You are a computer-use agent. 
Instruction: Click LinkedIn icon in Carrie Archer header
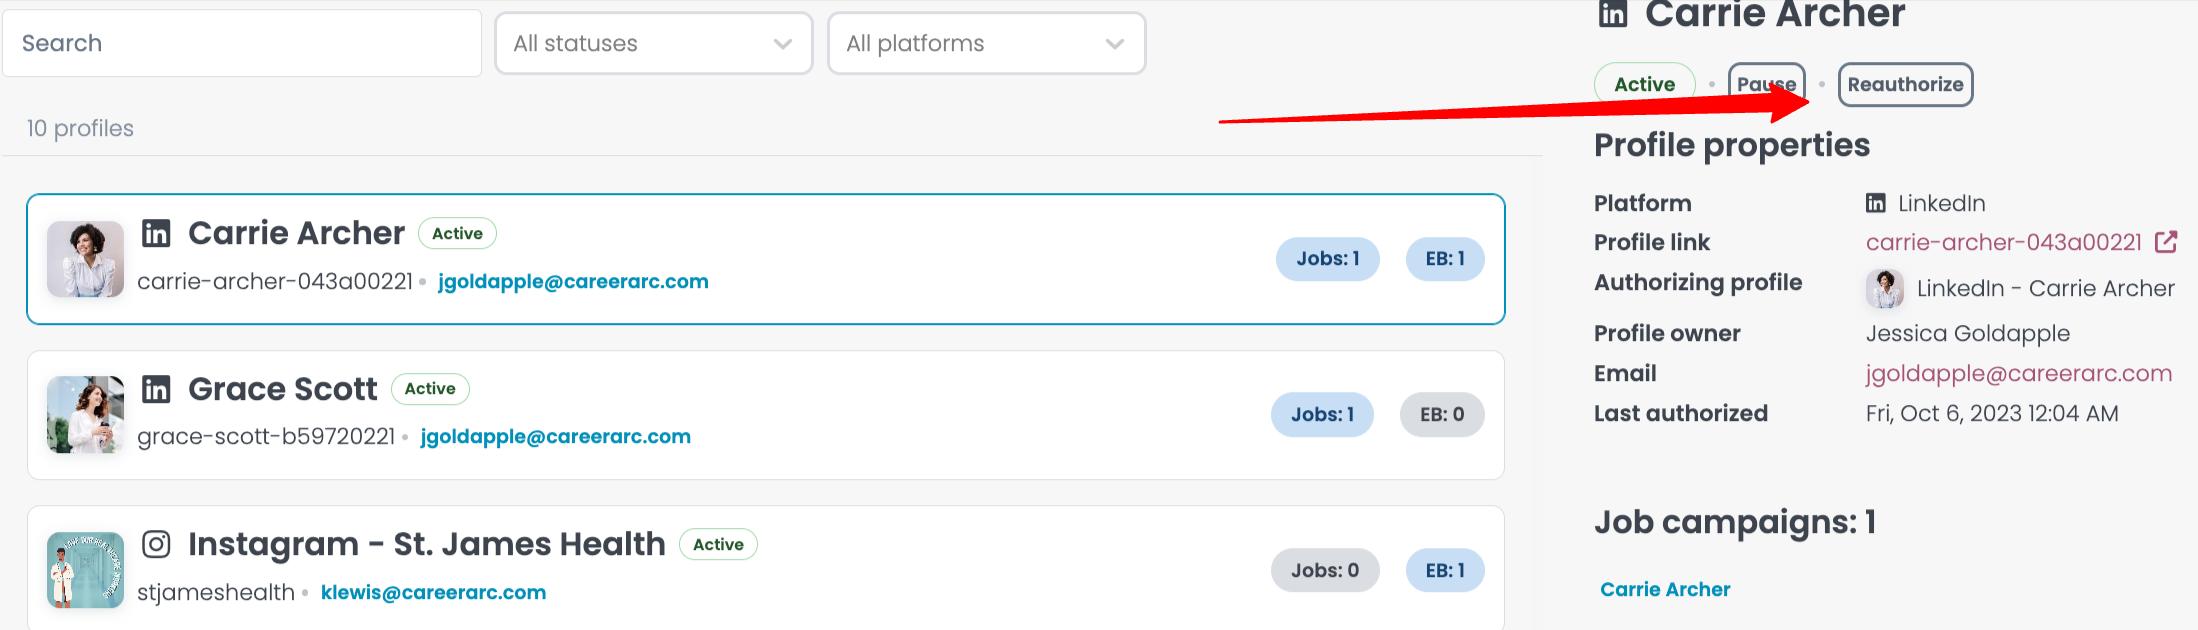(x=1613, y=13)
